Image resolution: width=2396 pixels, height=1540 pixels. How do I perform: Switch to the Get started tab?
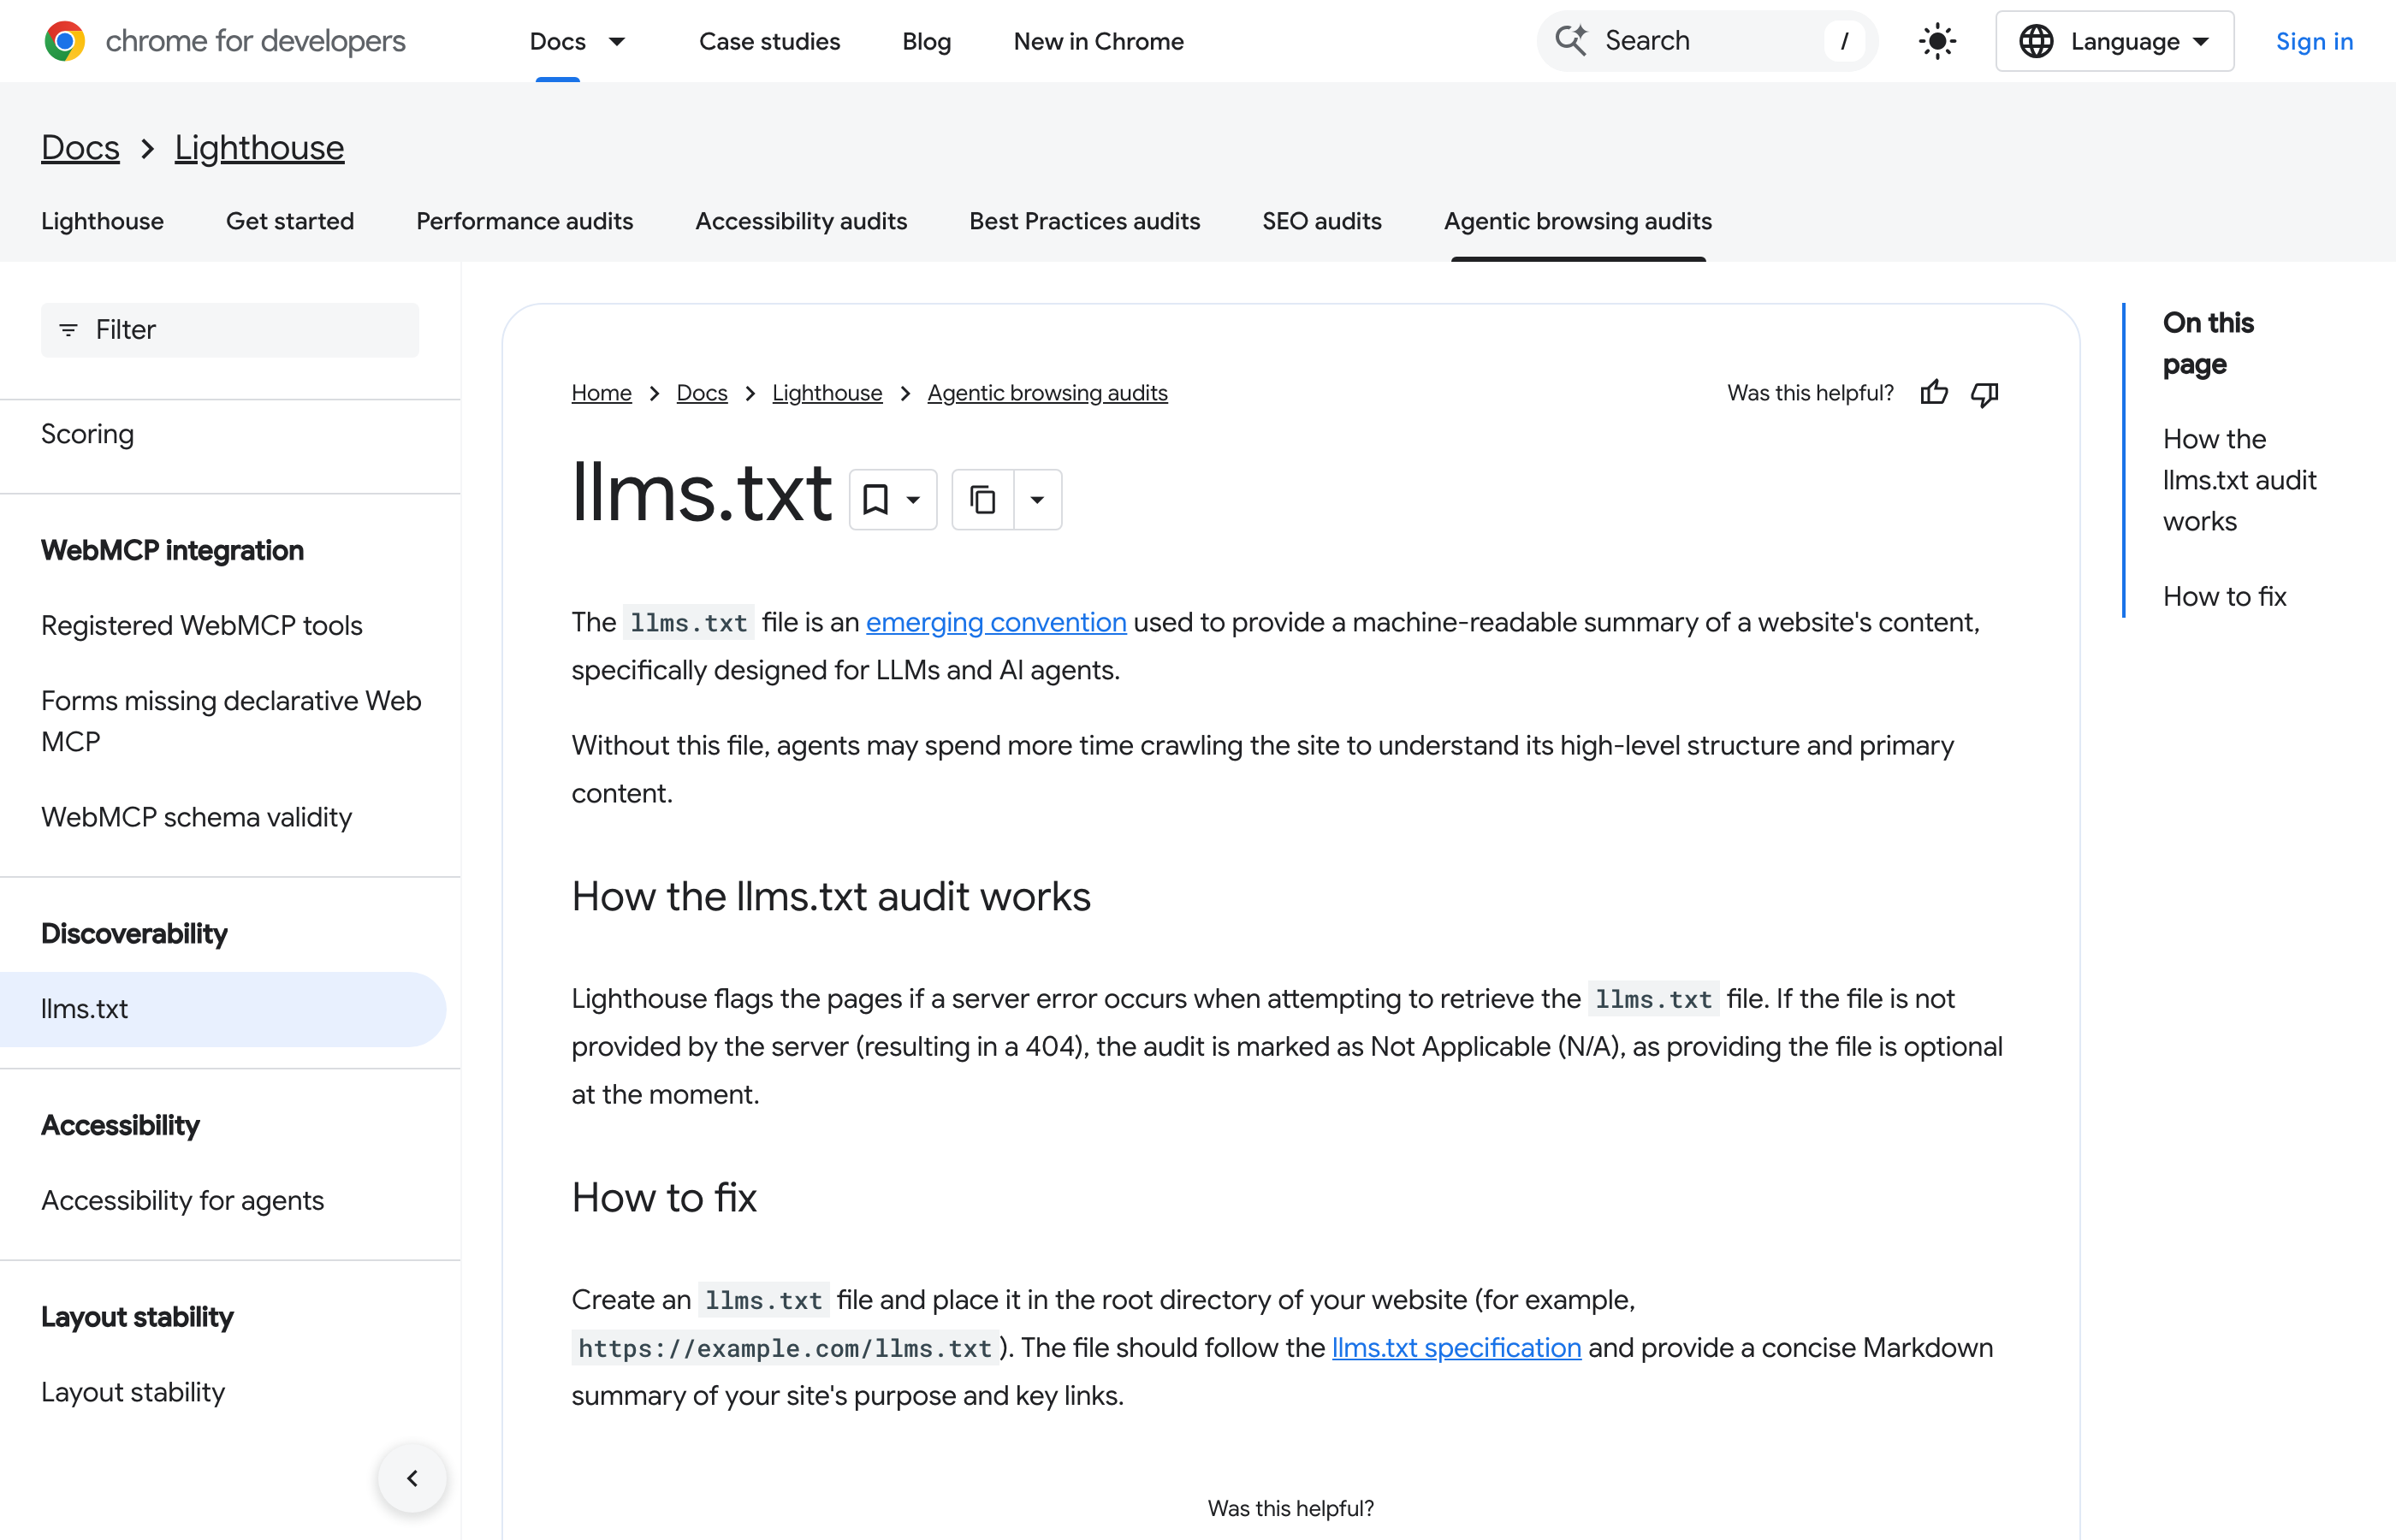click(290, 221)
